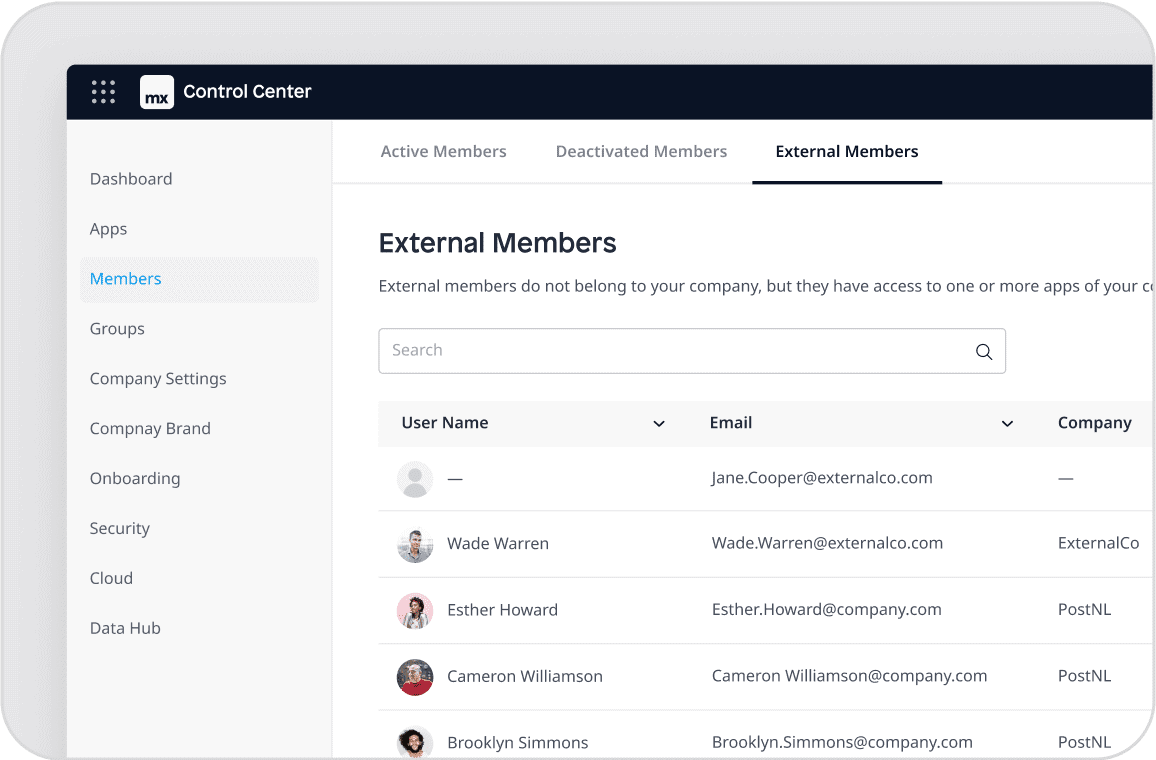Select the External Members tab
The width and height of the screenshot is (1156, 760).
click(846, 152)
